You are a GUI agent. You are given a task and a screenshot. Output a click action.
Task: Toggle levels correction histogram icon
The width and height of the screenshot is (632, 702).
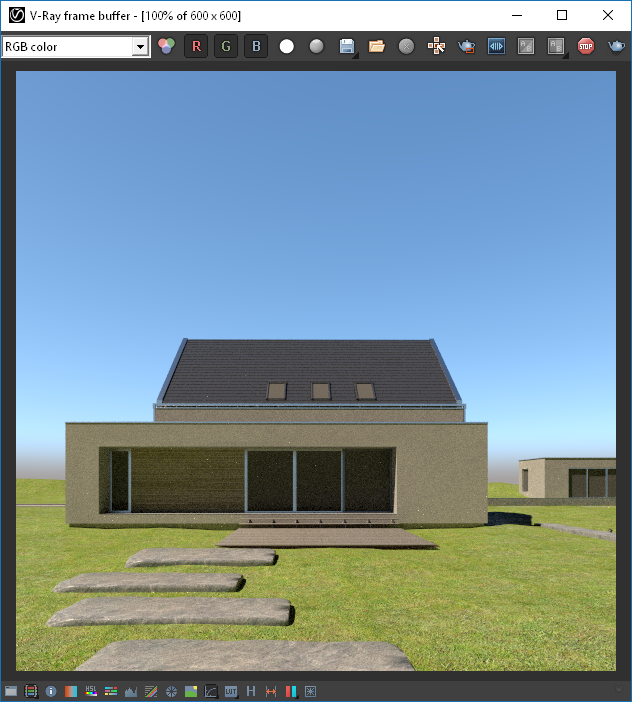tap(131, 691)
